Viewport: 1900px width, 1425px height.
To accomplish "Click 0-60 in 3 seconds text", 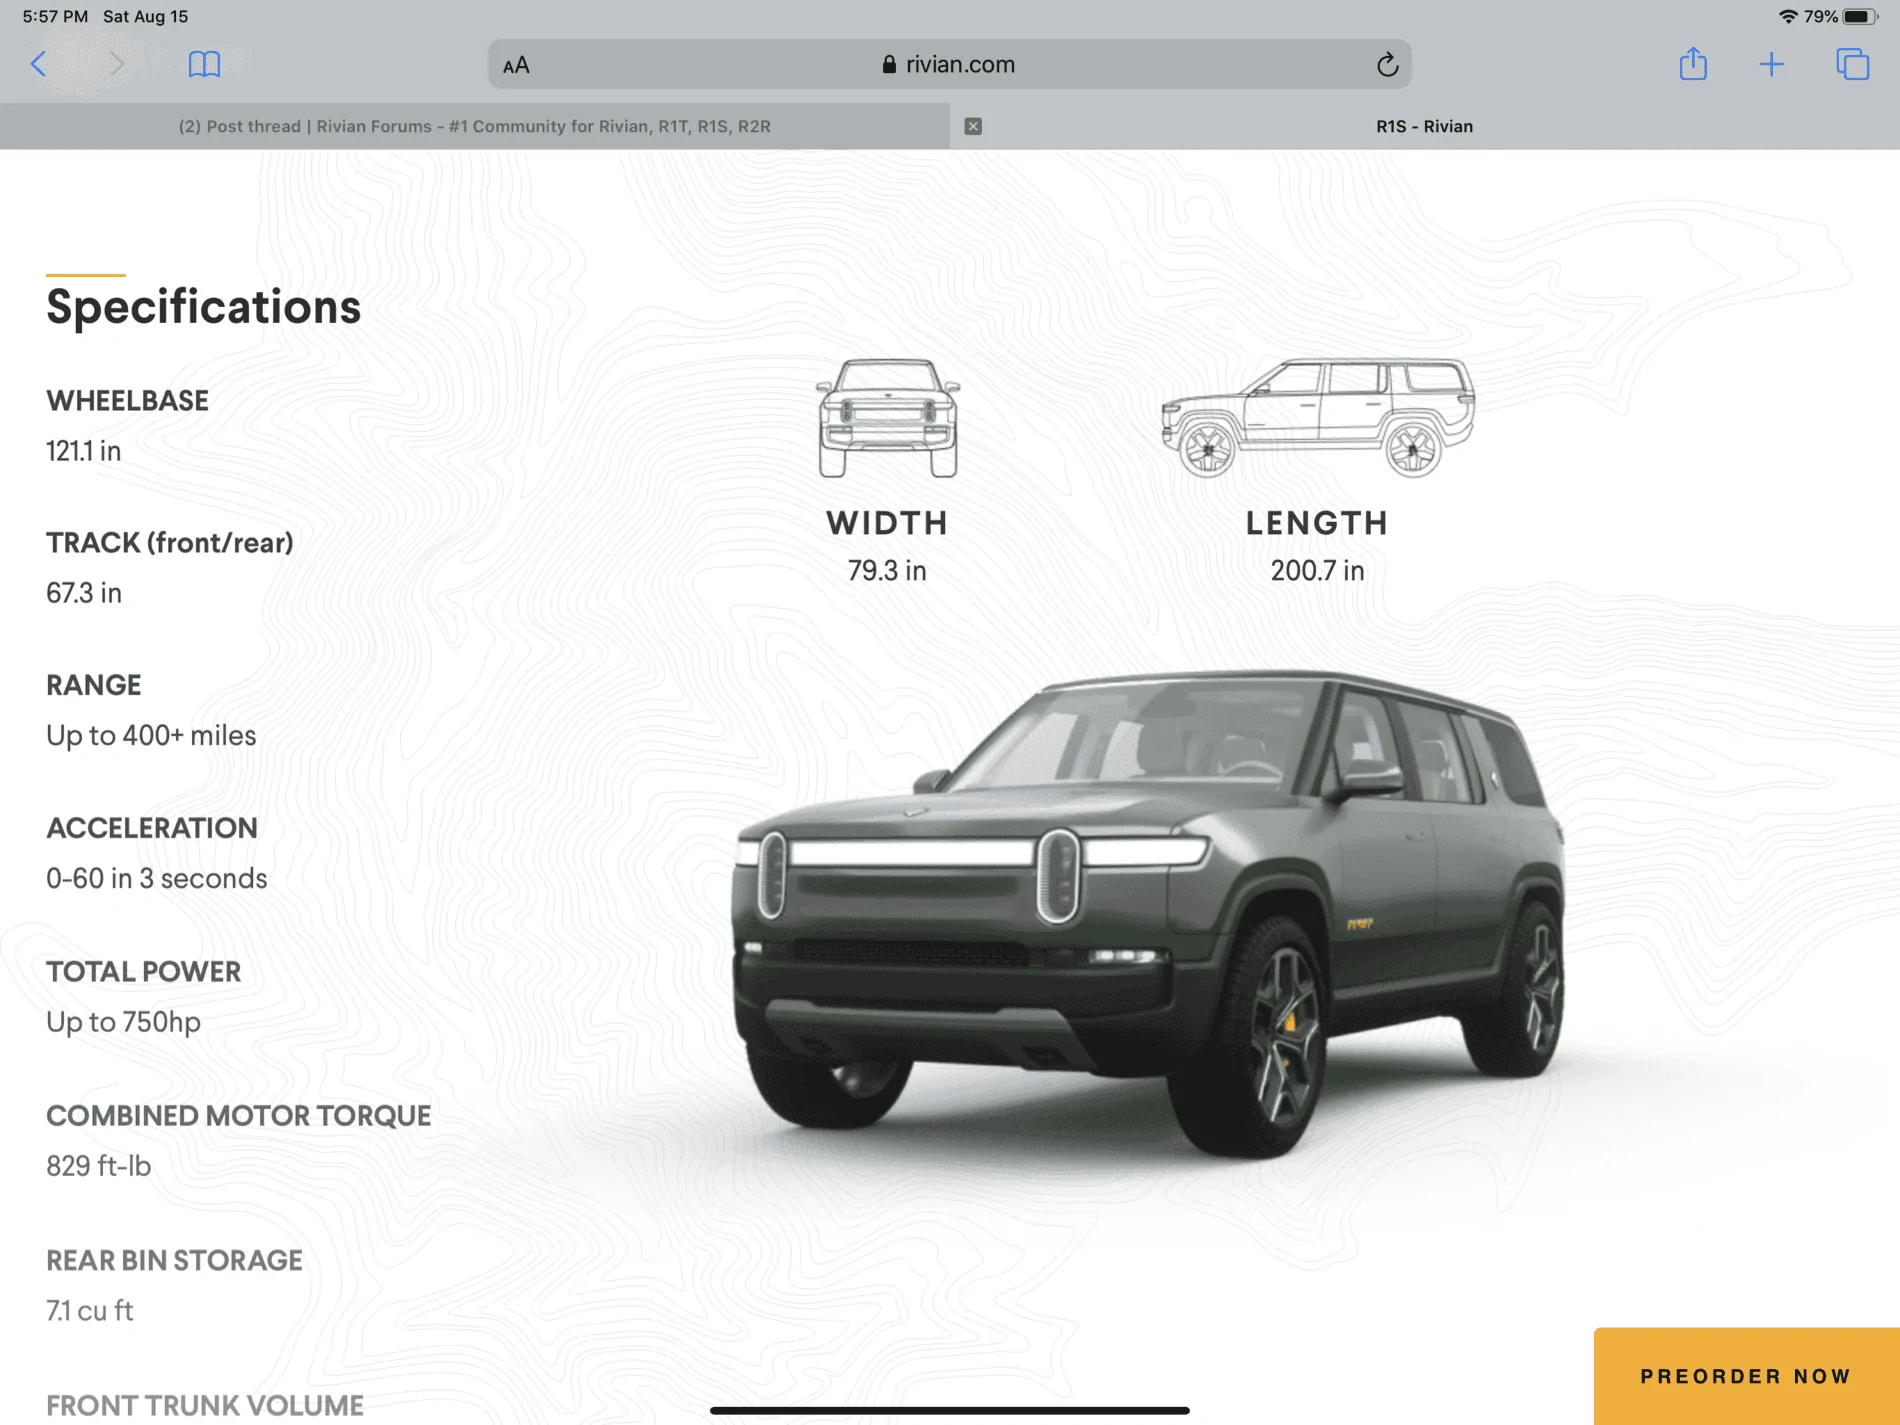I will pos(157,878).
